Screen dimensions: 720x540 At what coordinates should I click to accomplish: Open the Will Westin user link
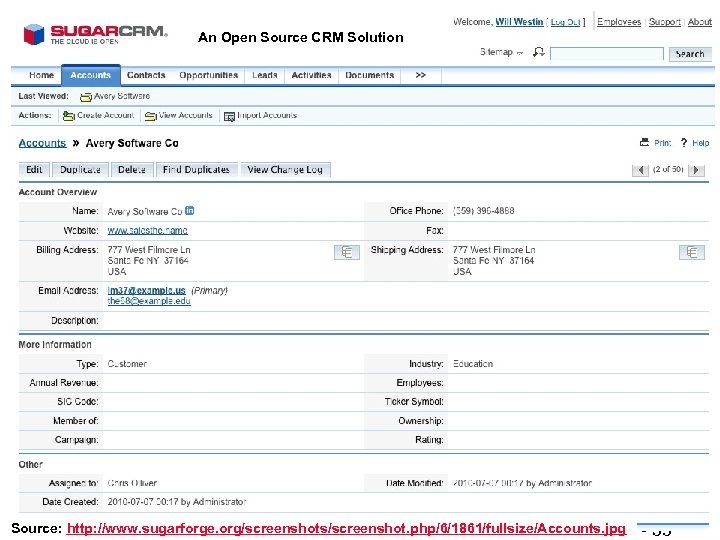pyautogui.click(x=519, y=22)
